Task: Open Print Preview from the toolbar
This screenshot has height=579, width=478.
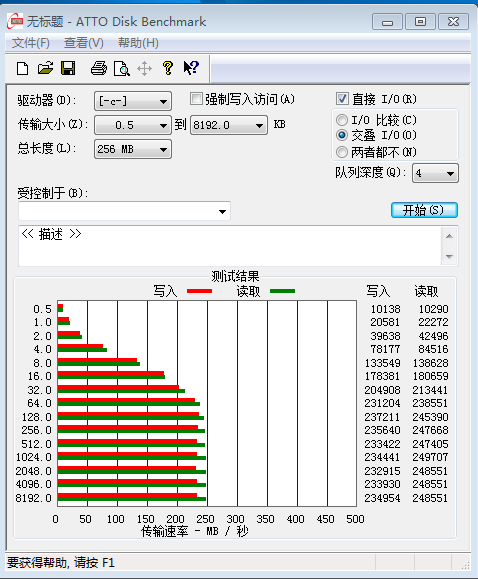Action: tap(122, 68)
